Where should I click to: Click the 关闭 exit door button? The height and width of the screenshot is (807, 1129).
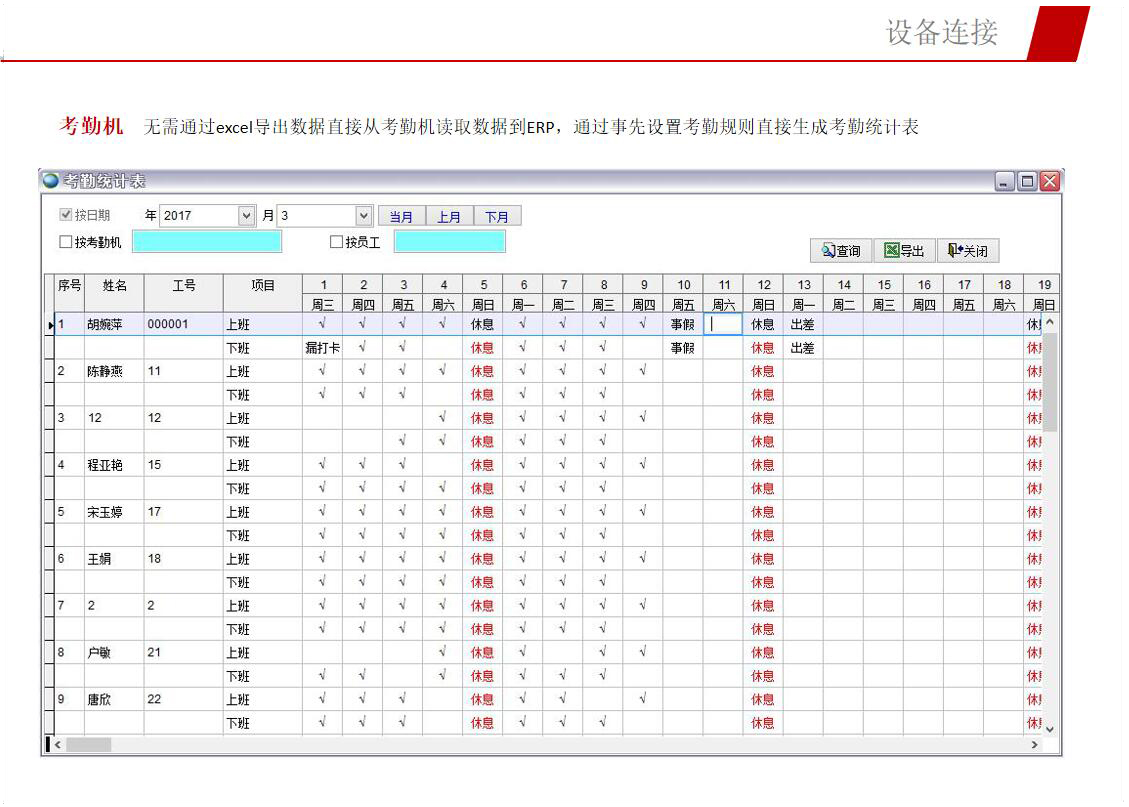tap(967, 251)
